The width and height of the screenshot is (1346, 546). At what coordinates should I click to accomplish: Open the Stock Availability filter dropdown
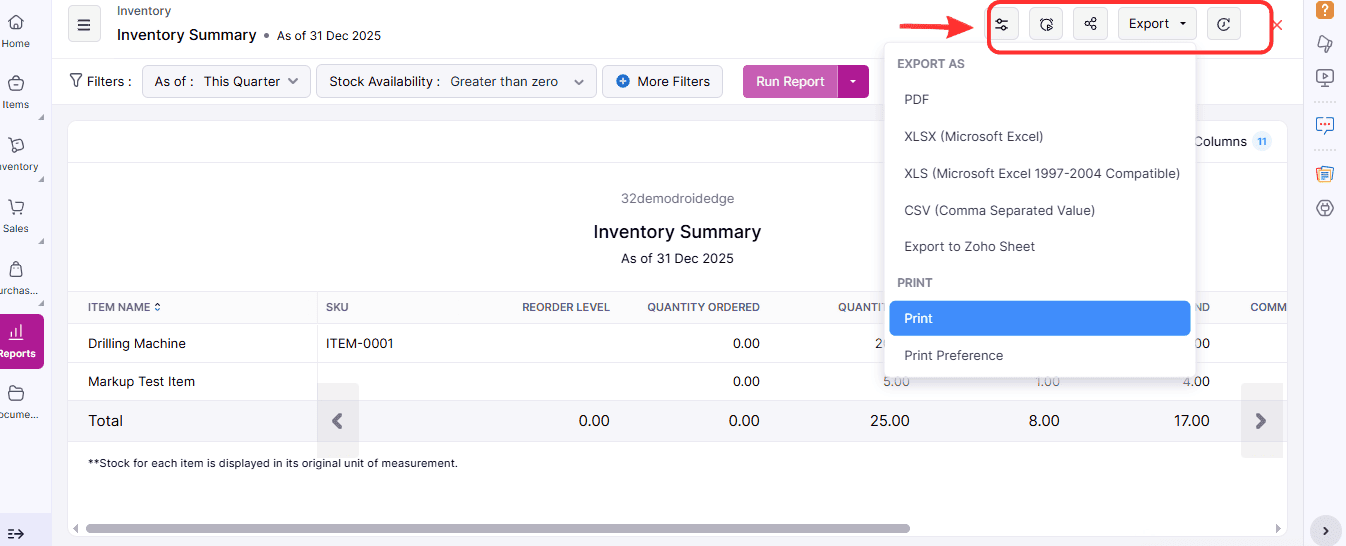pyautogui.click(x=456, y=82)
